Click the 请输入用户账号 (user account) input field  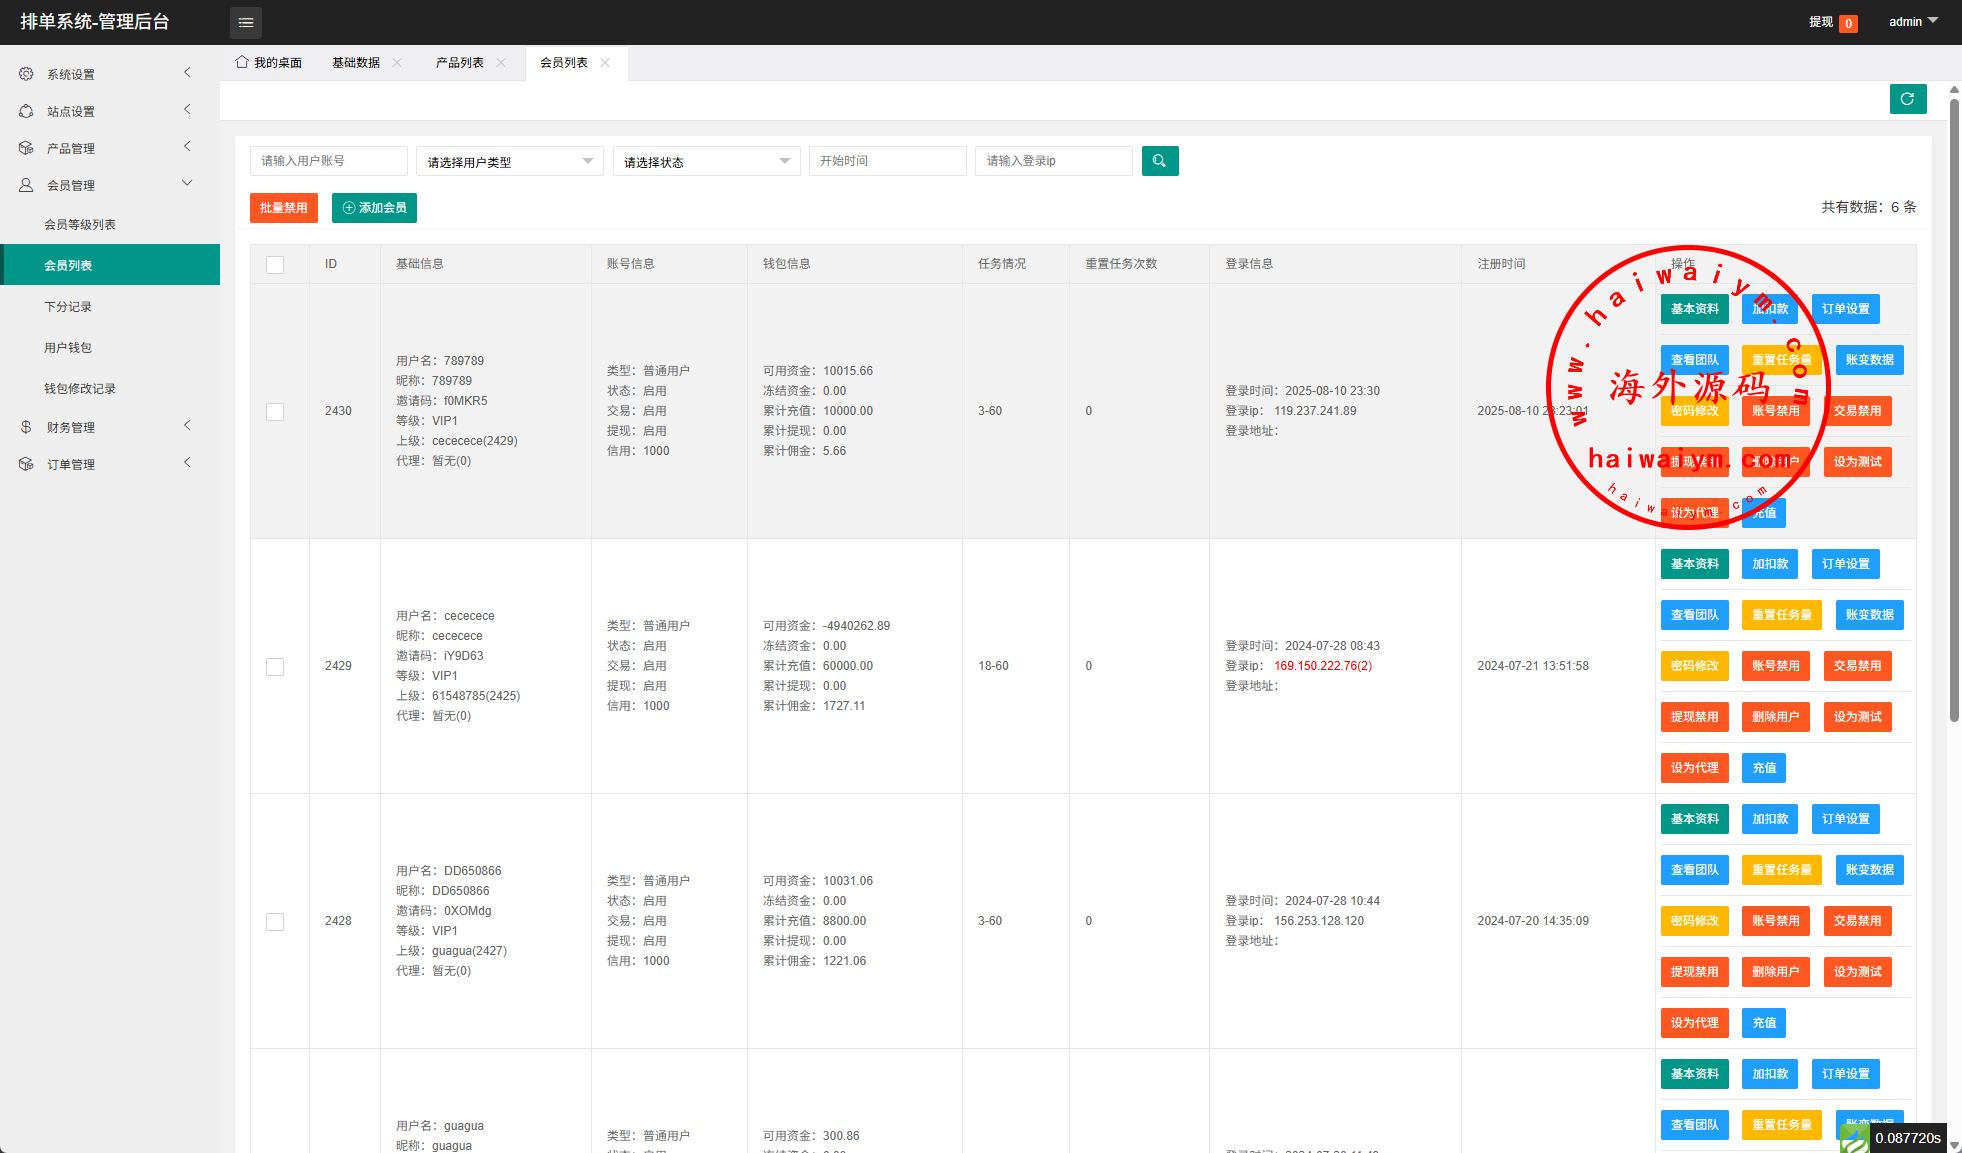pos(328,161)
